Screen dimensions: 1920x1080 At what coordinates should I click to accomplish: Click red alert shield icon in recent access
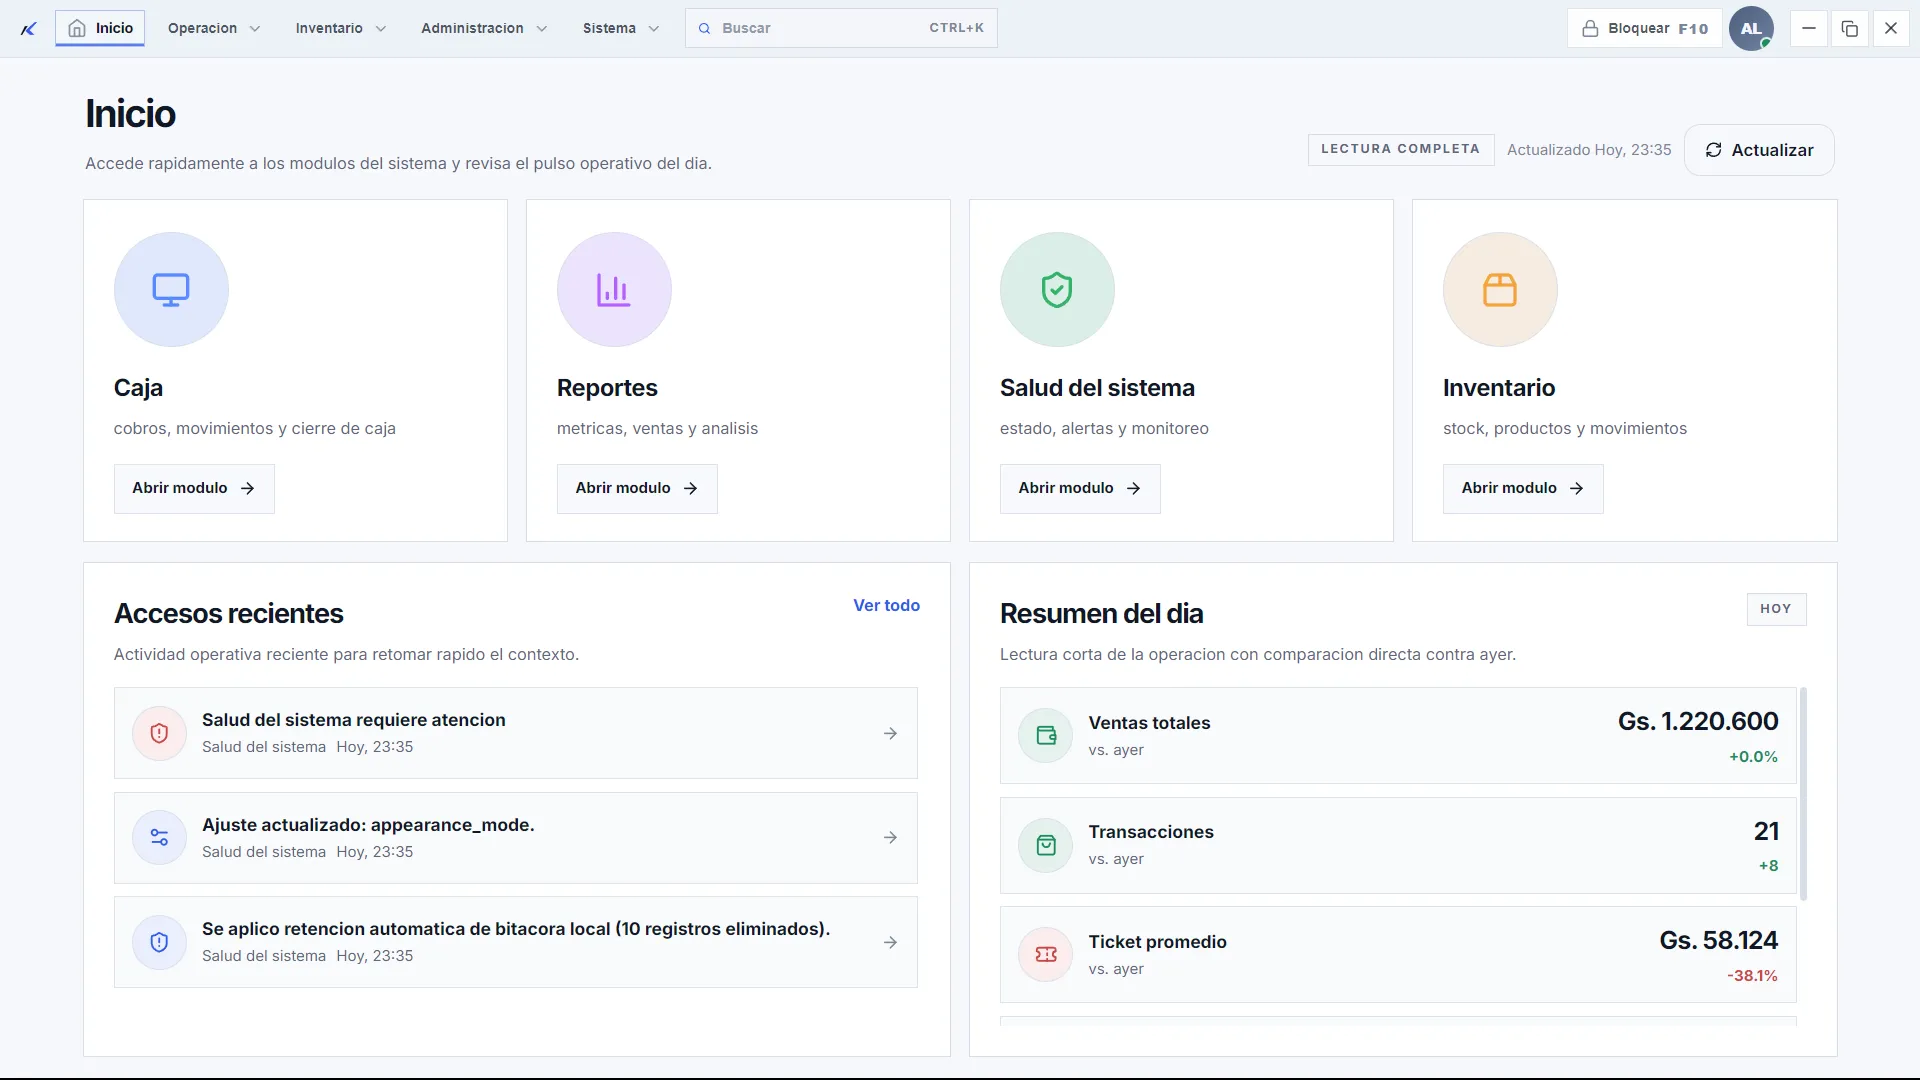(x=159, y=733)
